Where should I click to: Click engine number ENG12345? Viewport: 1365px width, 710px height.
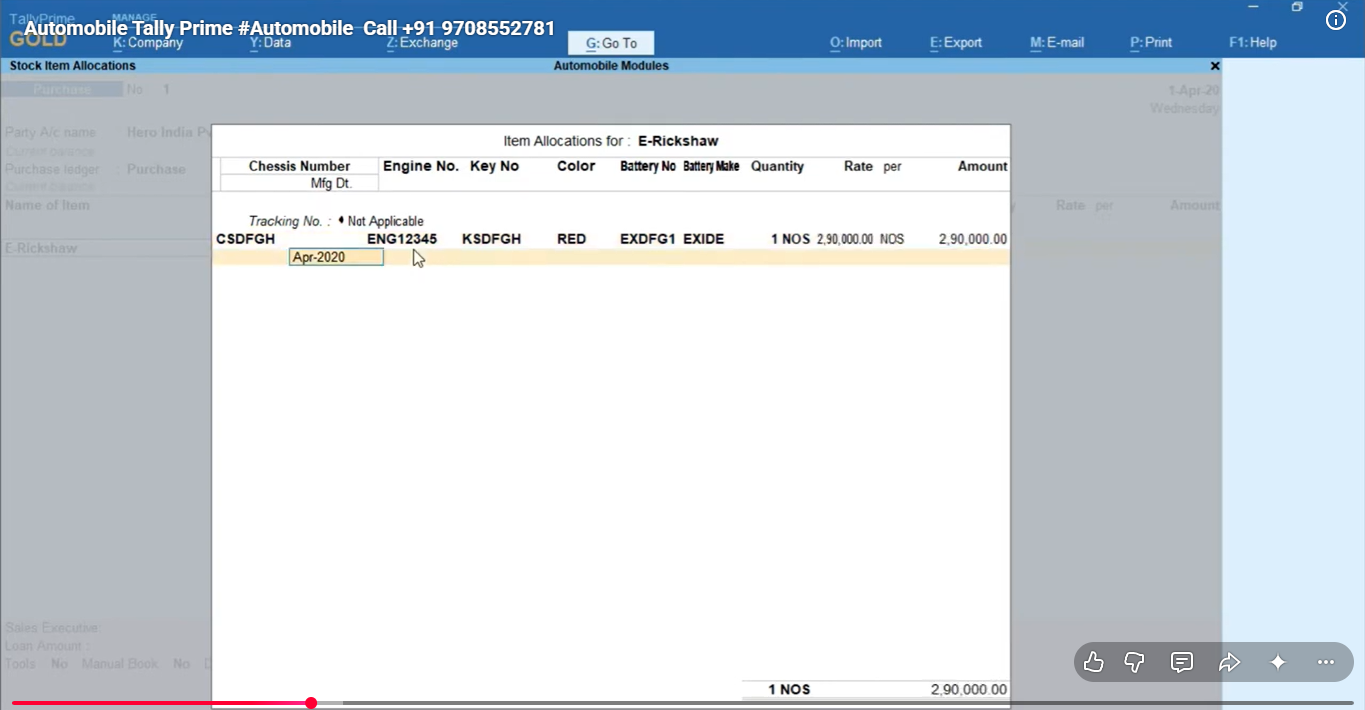coord(402,239)
